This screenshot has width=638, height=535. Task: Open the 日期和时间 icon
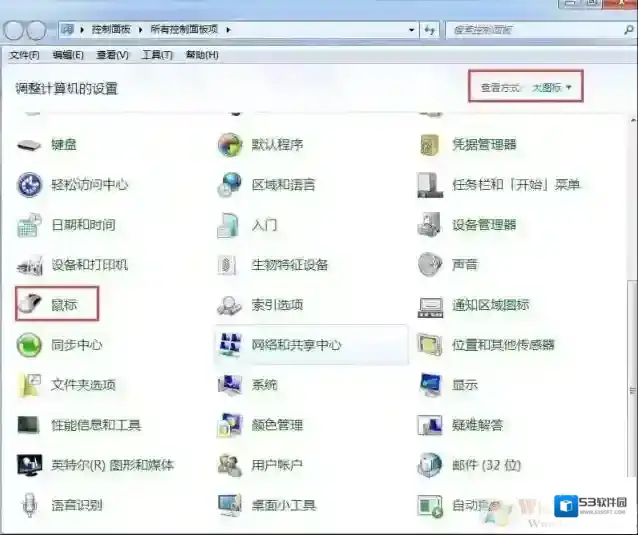pyautogui.click(x=30, y=224)
